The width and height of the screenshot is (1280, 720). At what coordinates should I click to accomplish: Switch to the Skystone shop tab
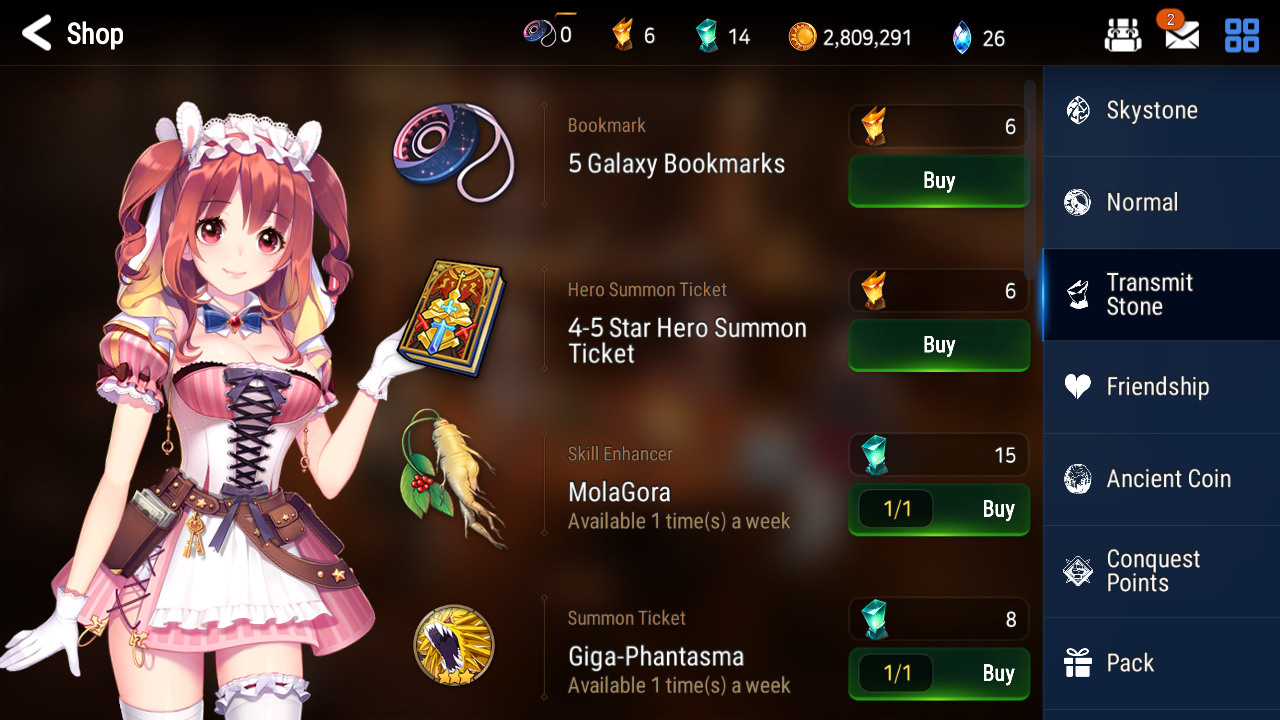pyautogui.click(x=1161, y=111)
